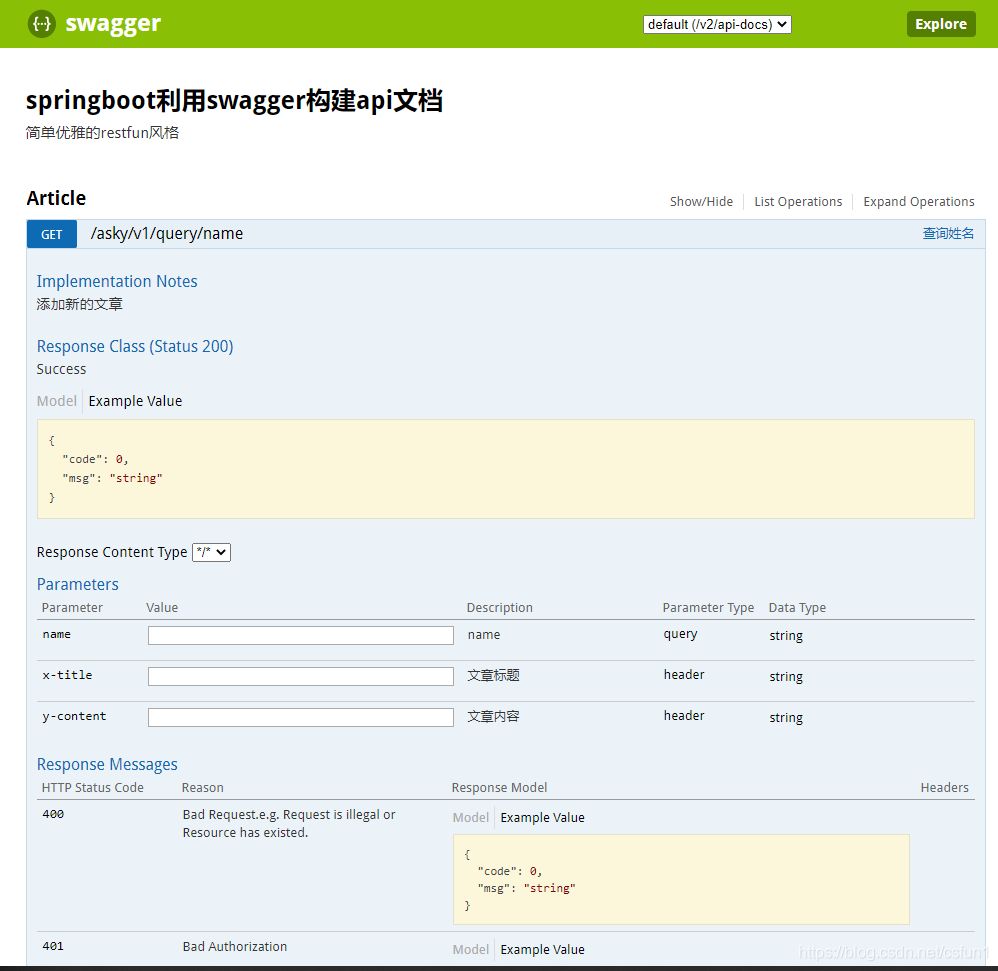This screenshot has width=998, height=971.
Task: Click the 400 HTTP status code
Action: pyautogui.click(x=53, y=814)
